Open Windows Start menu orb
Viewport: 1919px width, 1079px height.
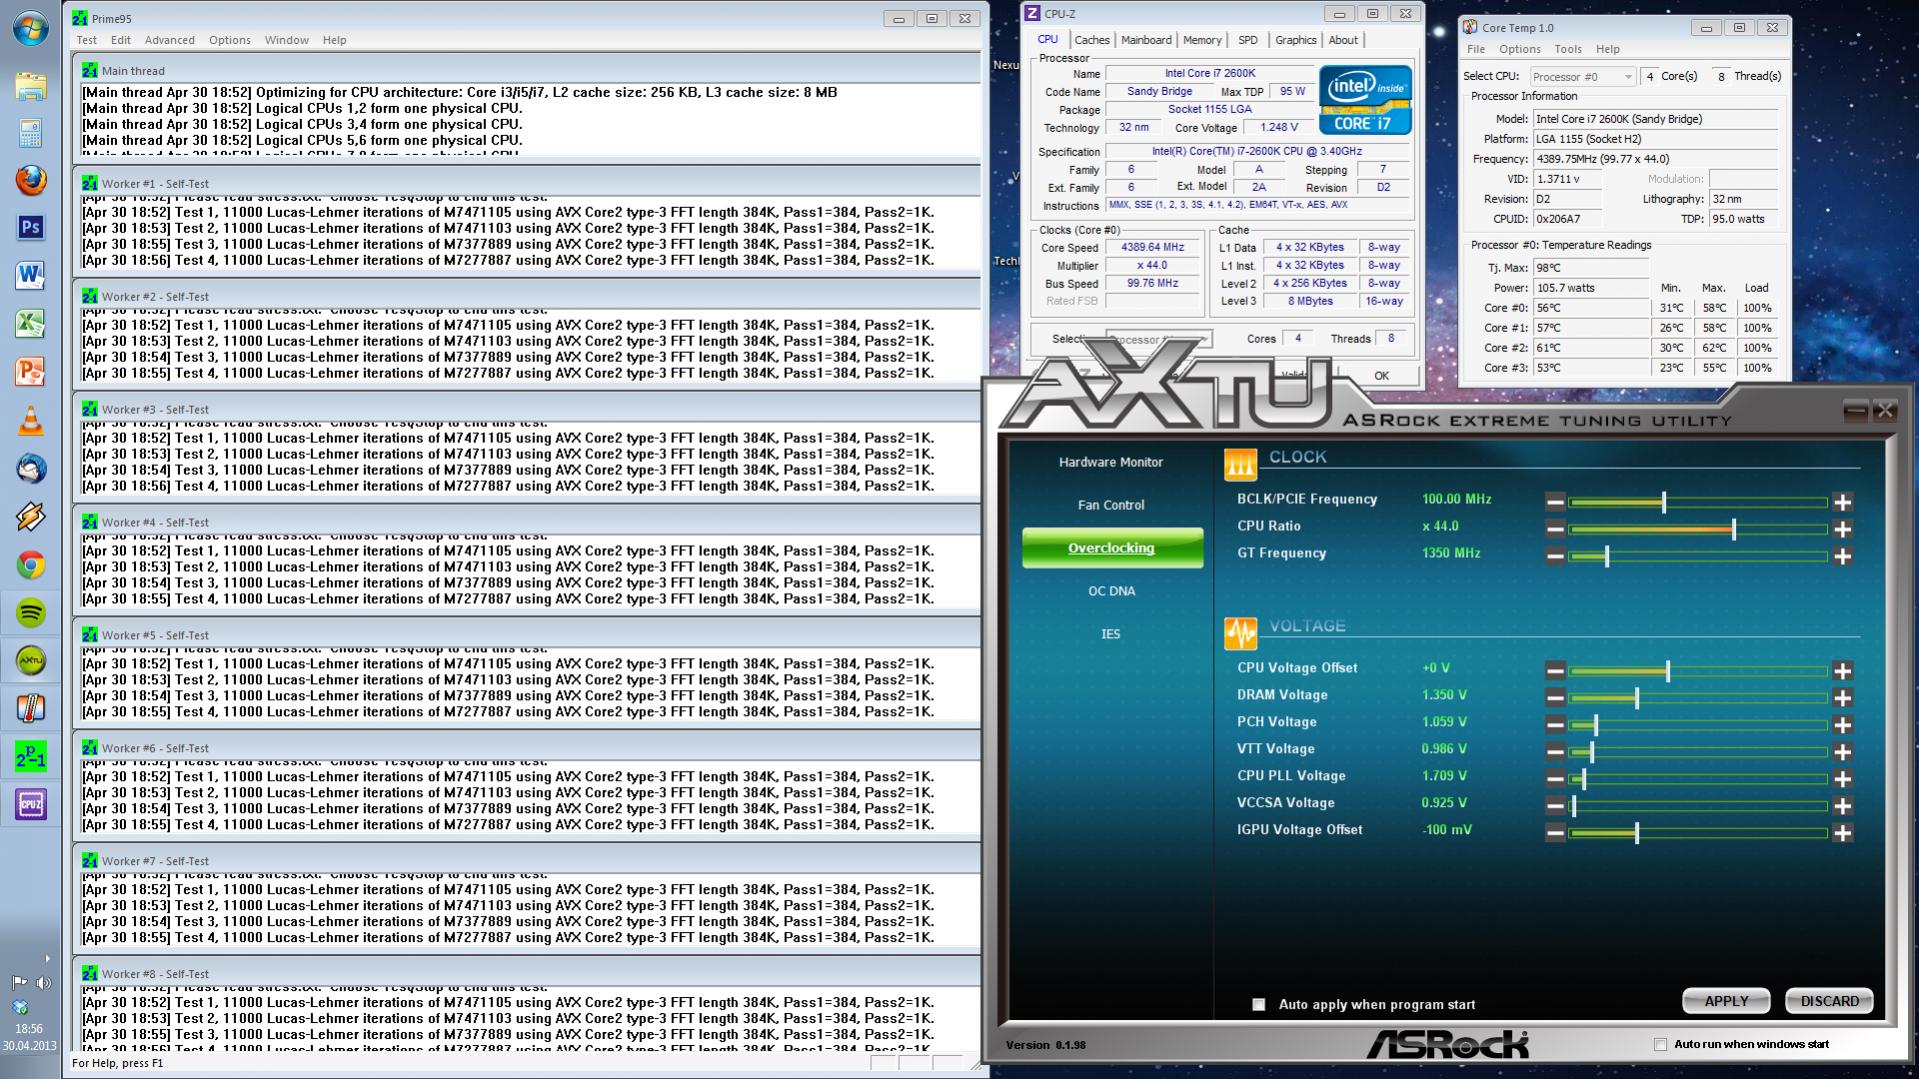tap(30, 27)
